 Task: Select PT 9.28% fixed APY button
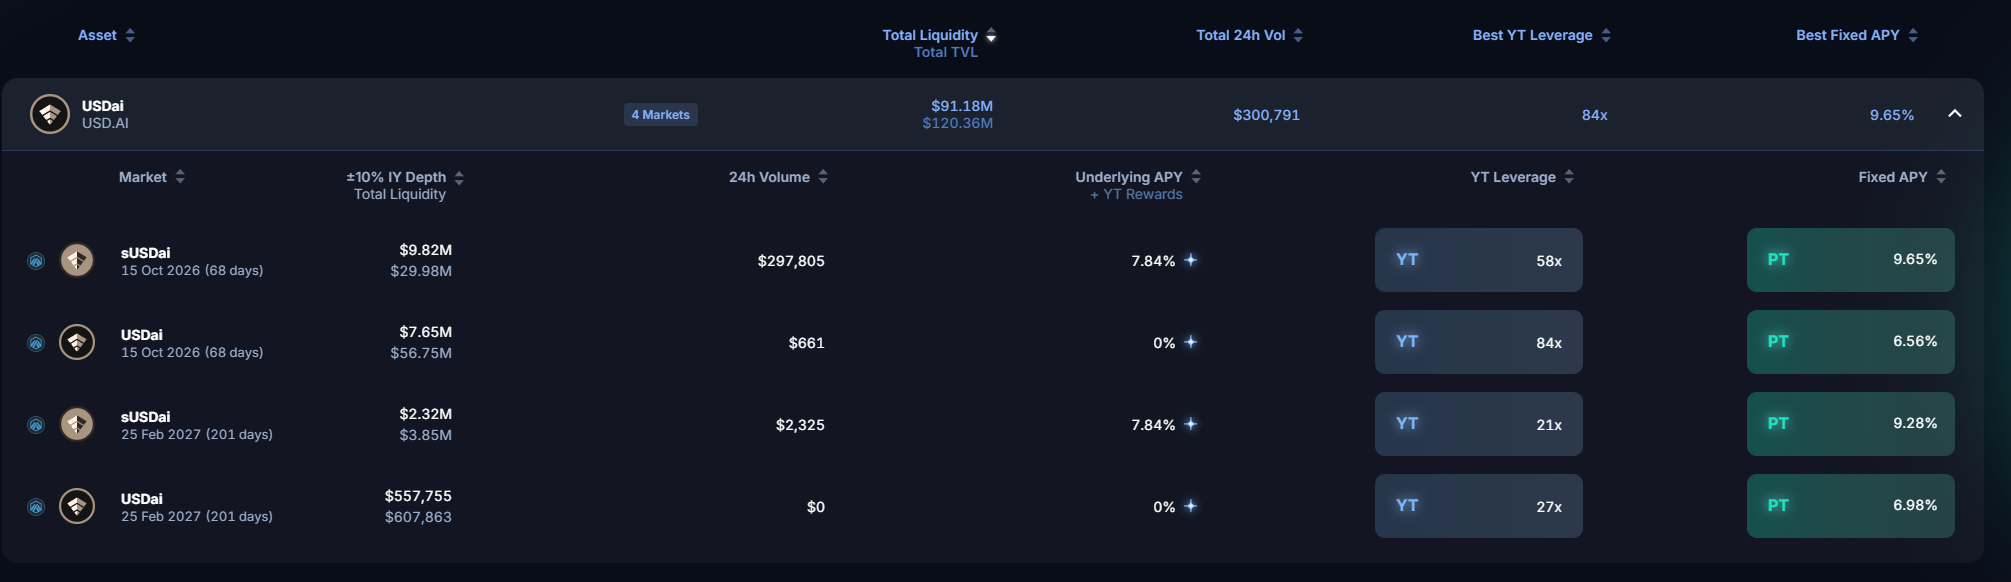pos(1850,424)
